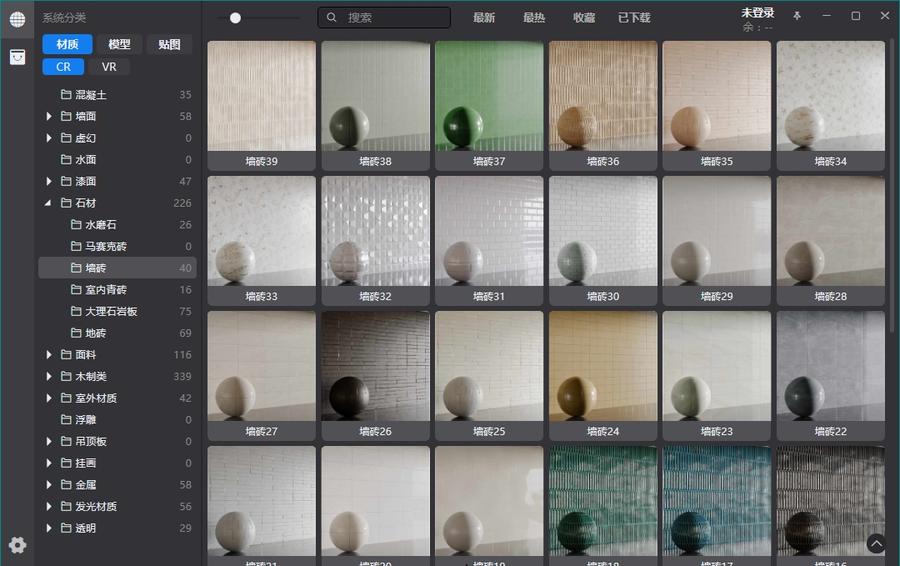
Task: Click the 搜索 search input field
Action: click(x=384, y=18)
